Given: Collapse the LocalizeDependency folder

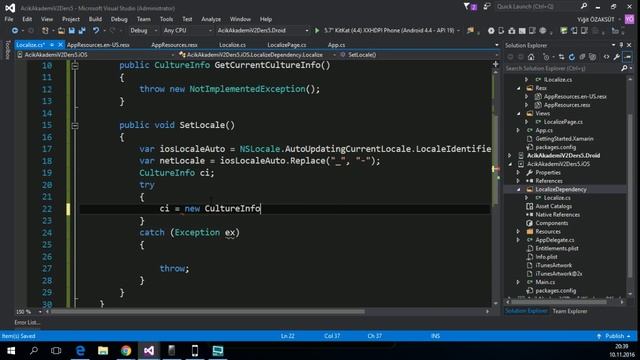Looking at the screenshot, I should point(518,189).
